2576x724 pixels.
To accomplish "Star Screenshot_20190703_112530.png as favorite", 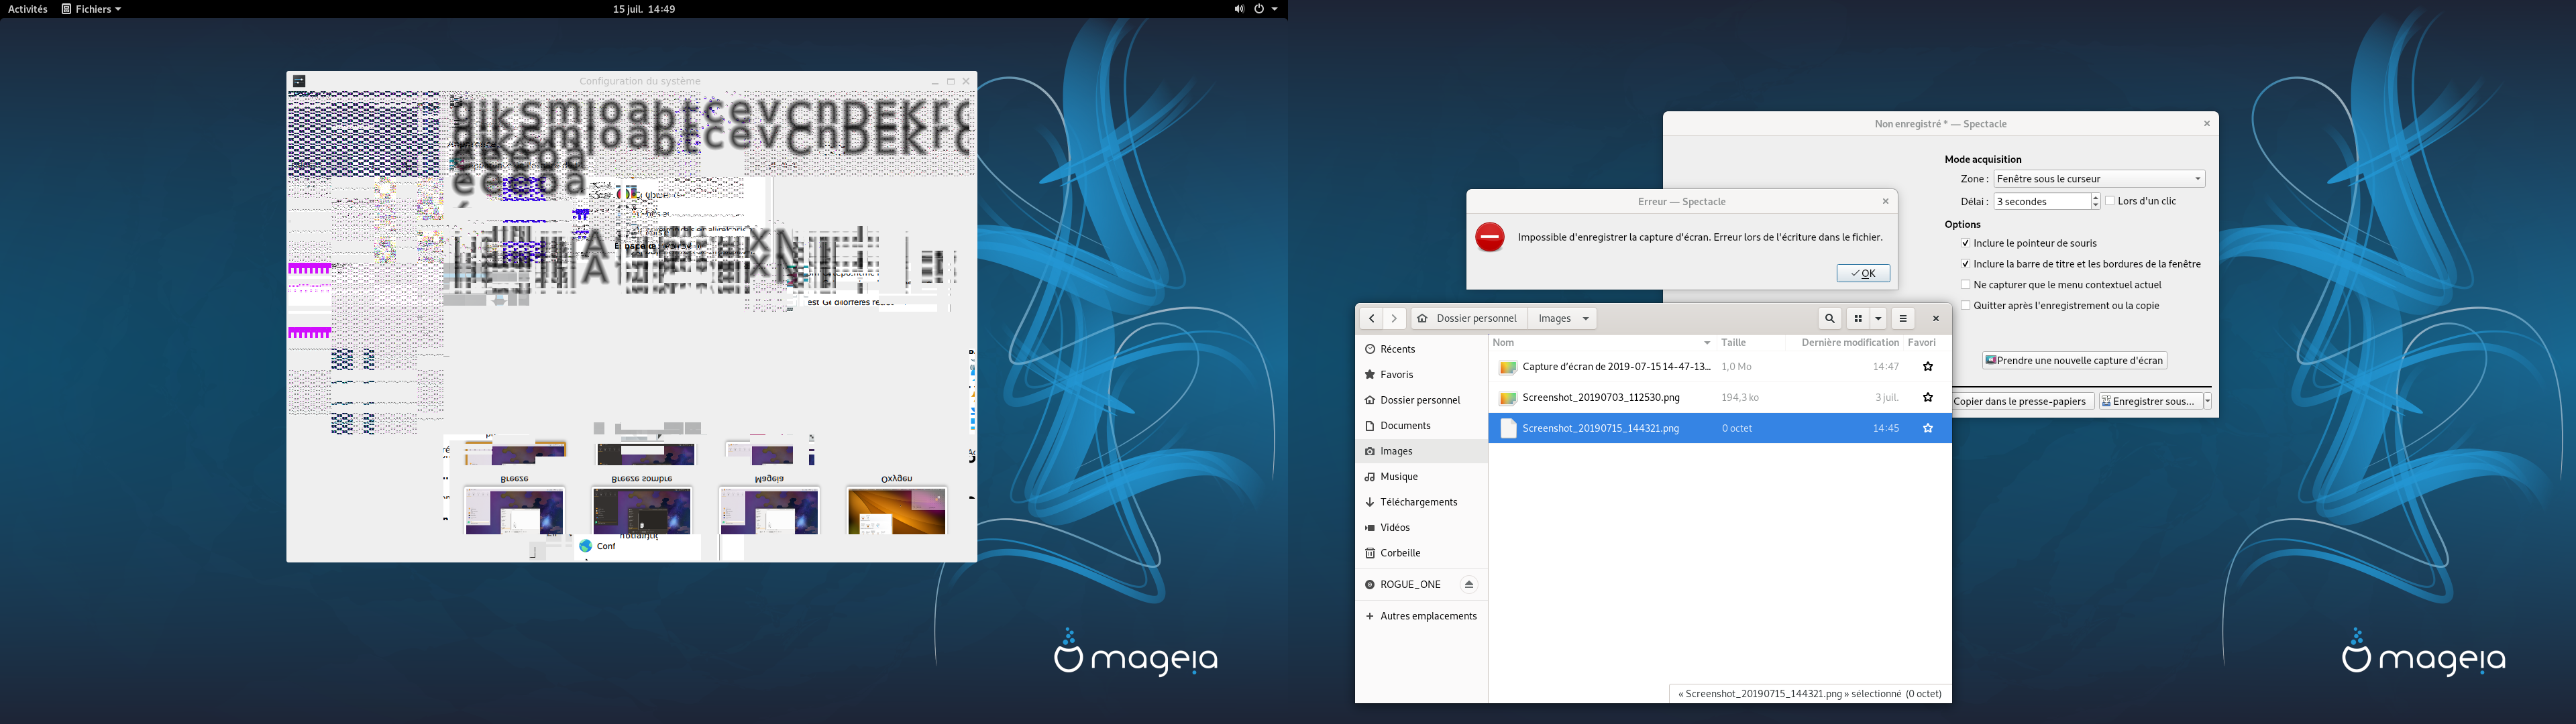I will point(1928,398).
